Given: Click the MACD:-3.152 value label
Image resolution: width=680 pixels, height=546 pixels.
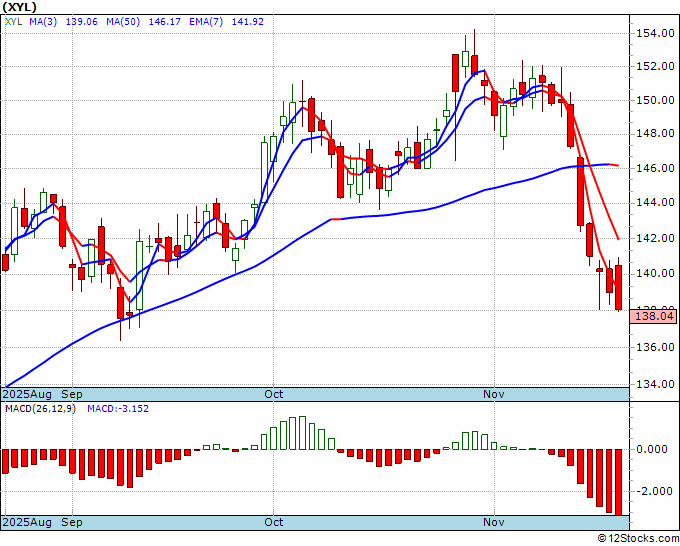Looking at the screenshot, I should point(118,409).
